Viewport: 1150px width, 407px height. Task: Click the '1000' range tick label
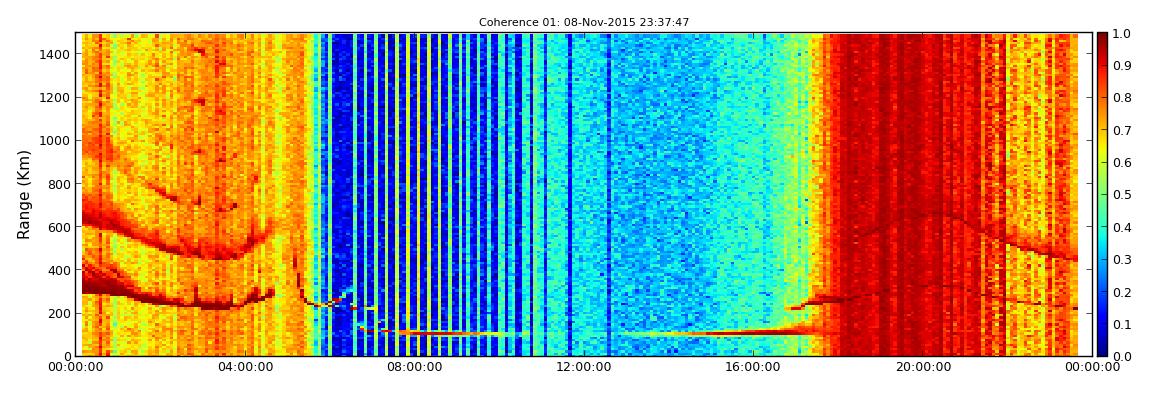[x=56, y=141]
